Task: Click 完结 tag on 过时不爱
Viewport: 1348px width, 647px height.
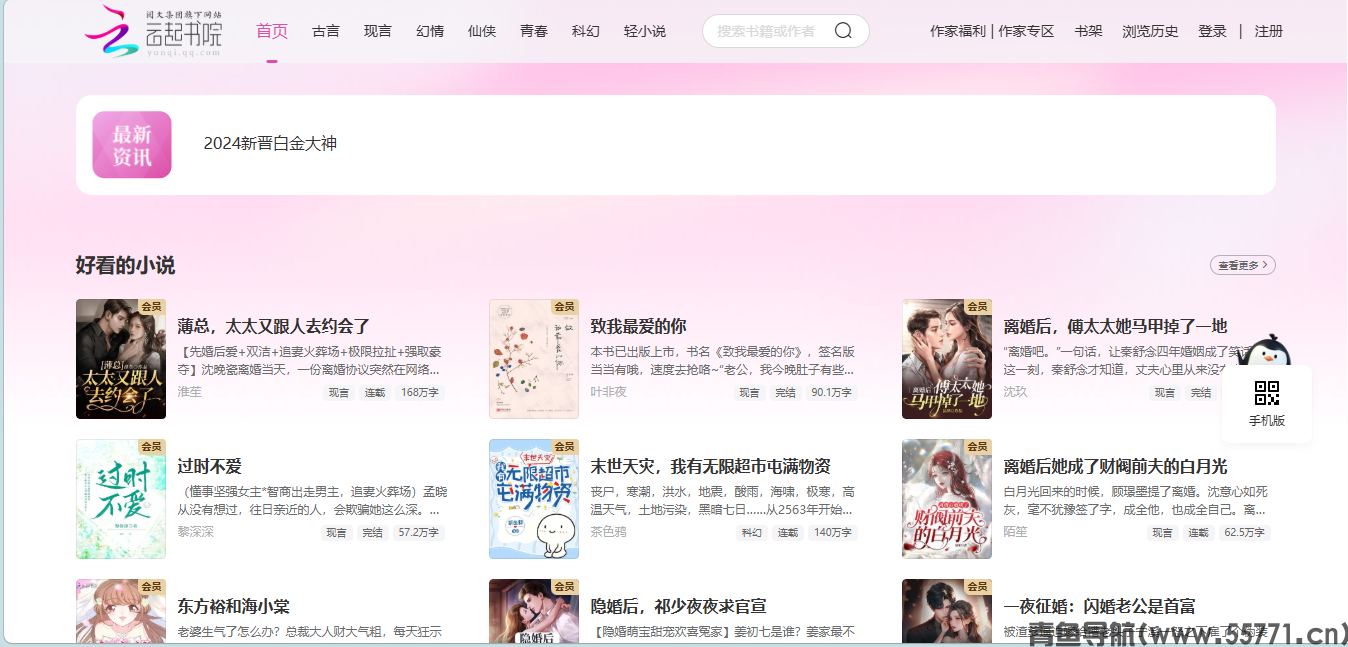Action: point(372,533)
